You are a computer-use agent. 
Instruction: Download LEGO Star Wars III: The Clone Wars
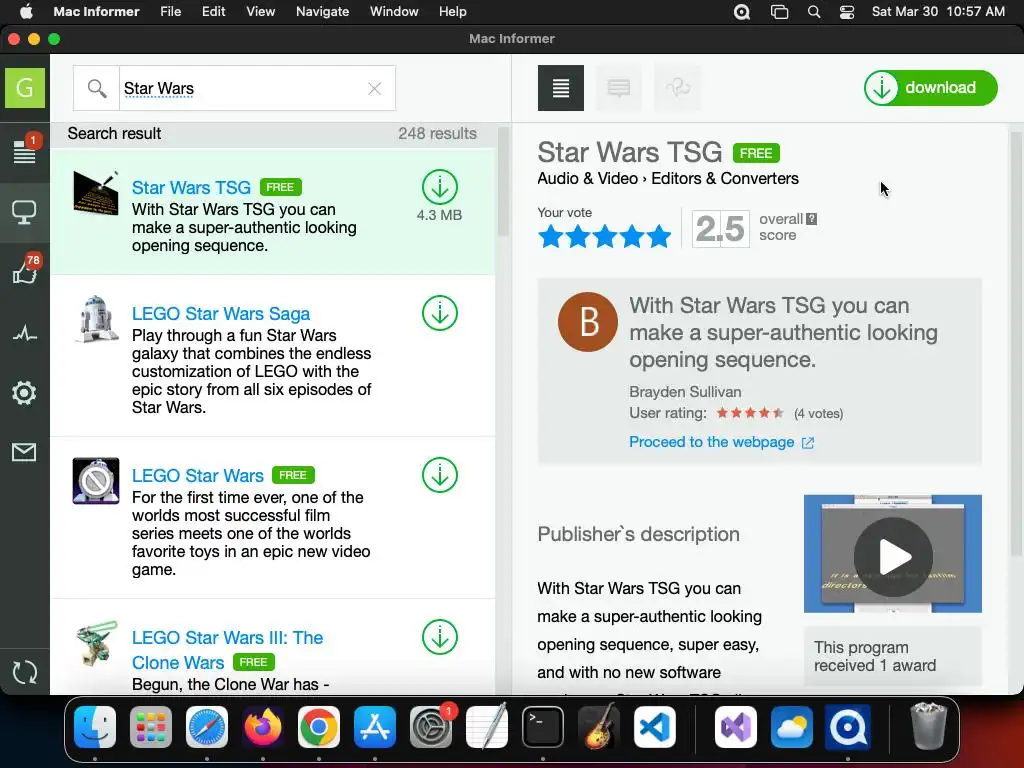(440, 637)
